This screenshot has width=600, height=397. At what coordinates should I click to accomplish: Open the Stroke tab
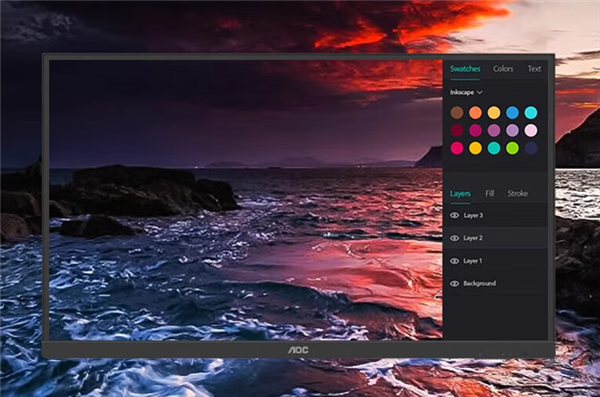point(517,194)
